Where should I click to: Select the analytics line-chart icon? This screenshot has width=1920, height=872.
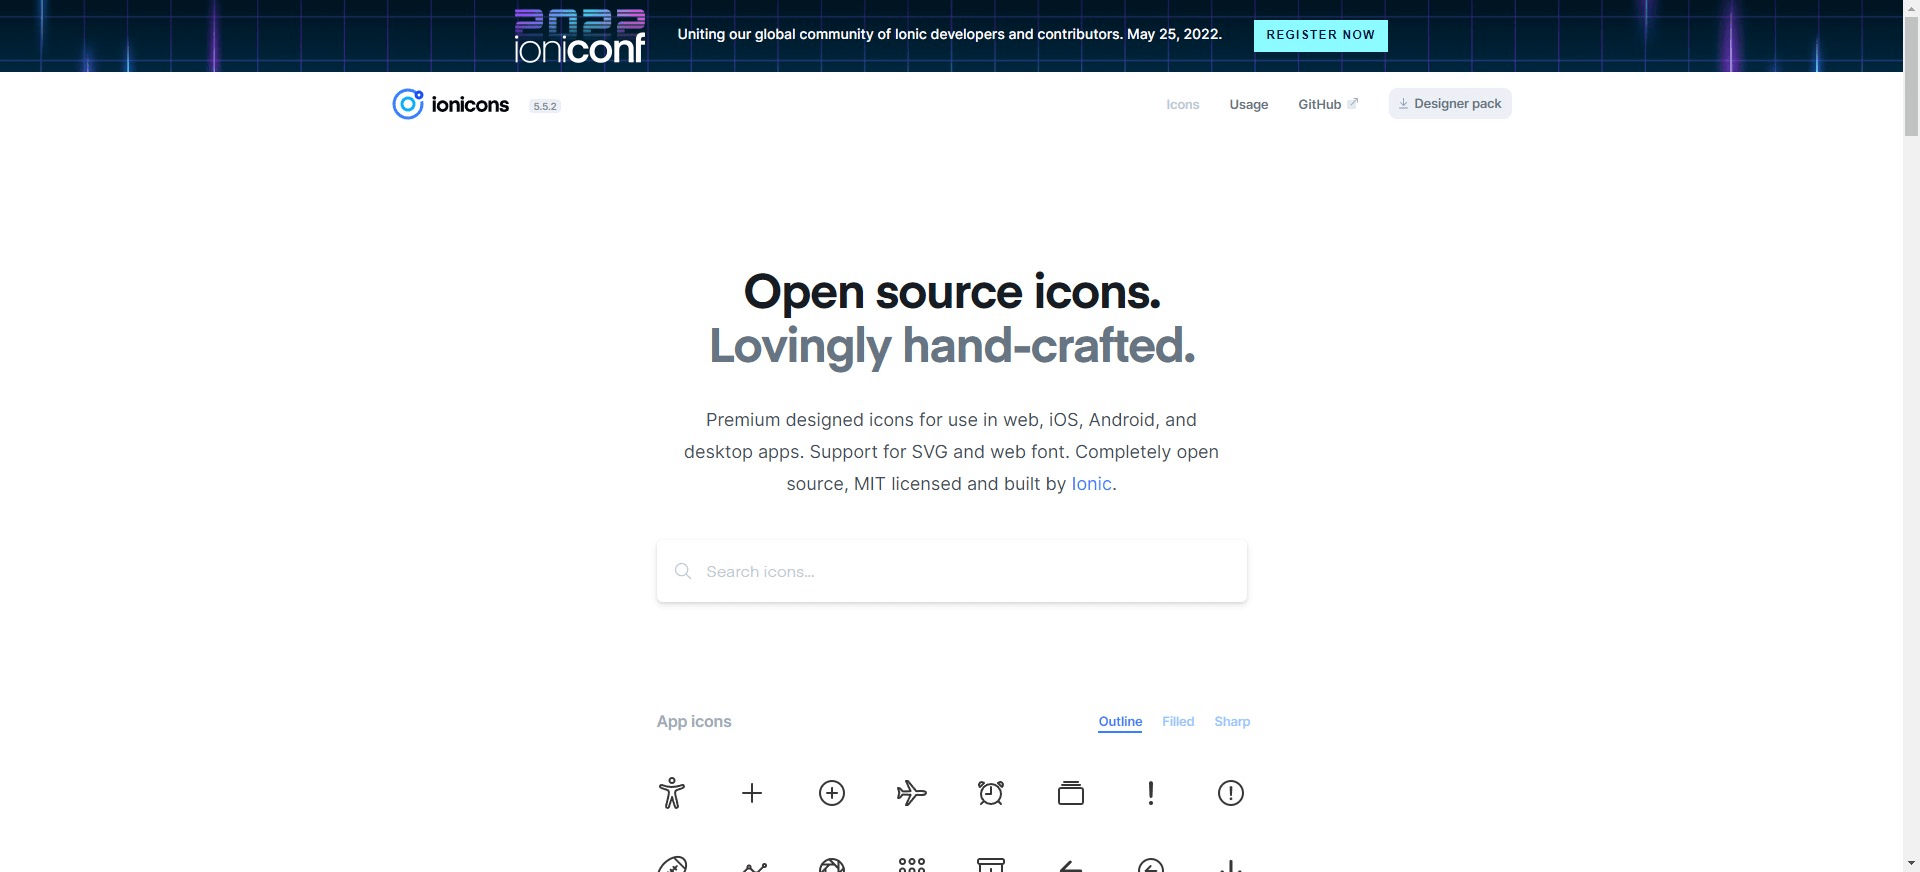click(x=755, y=867)
